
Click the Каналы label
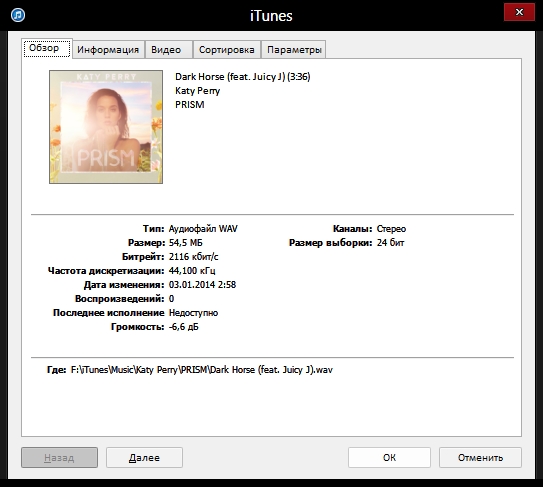[x=353, y=229]
